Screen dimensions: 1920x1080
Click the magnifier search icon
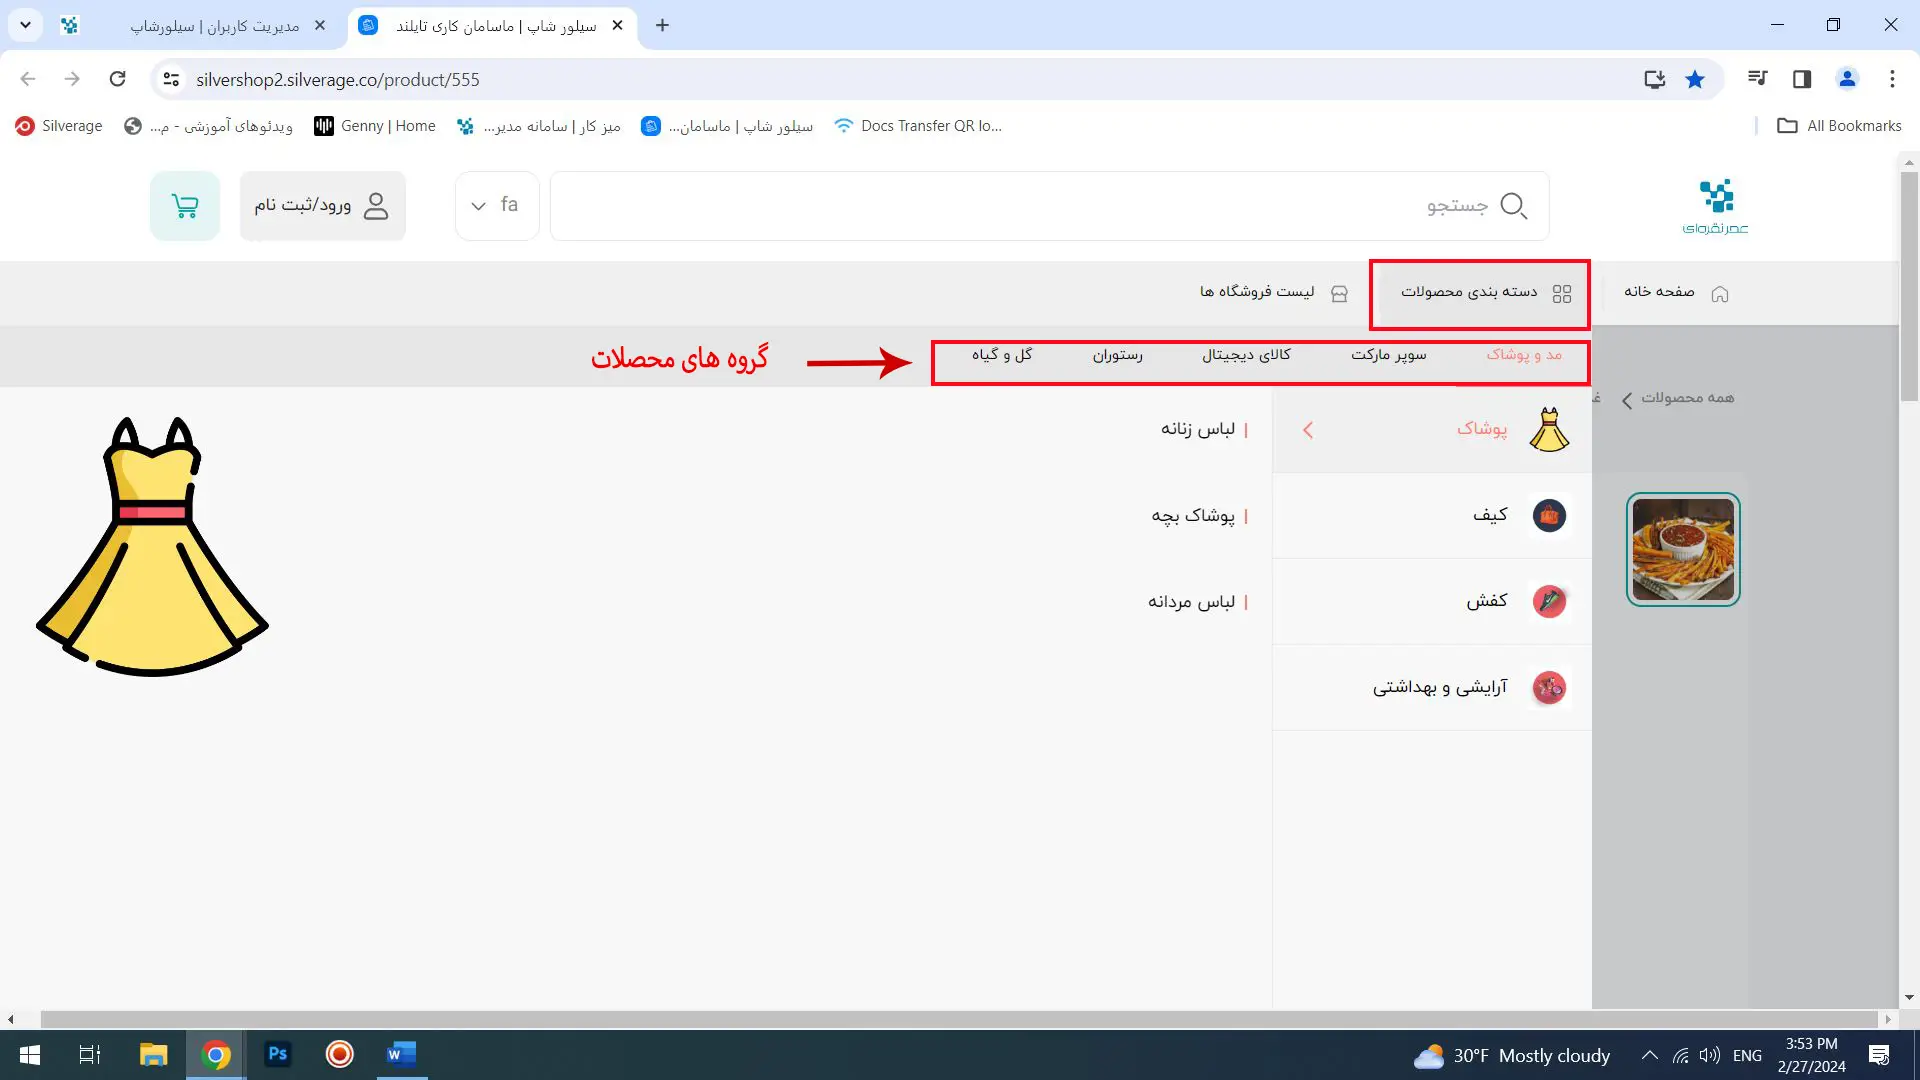[1514, 206]
